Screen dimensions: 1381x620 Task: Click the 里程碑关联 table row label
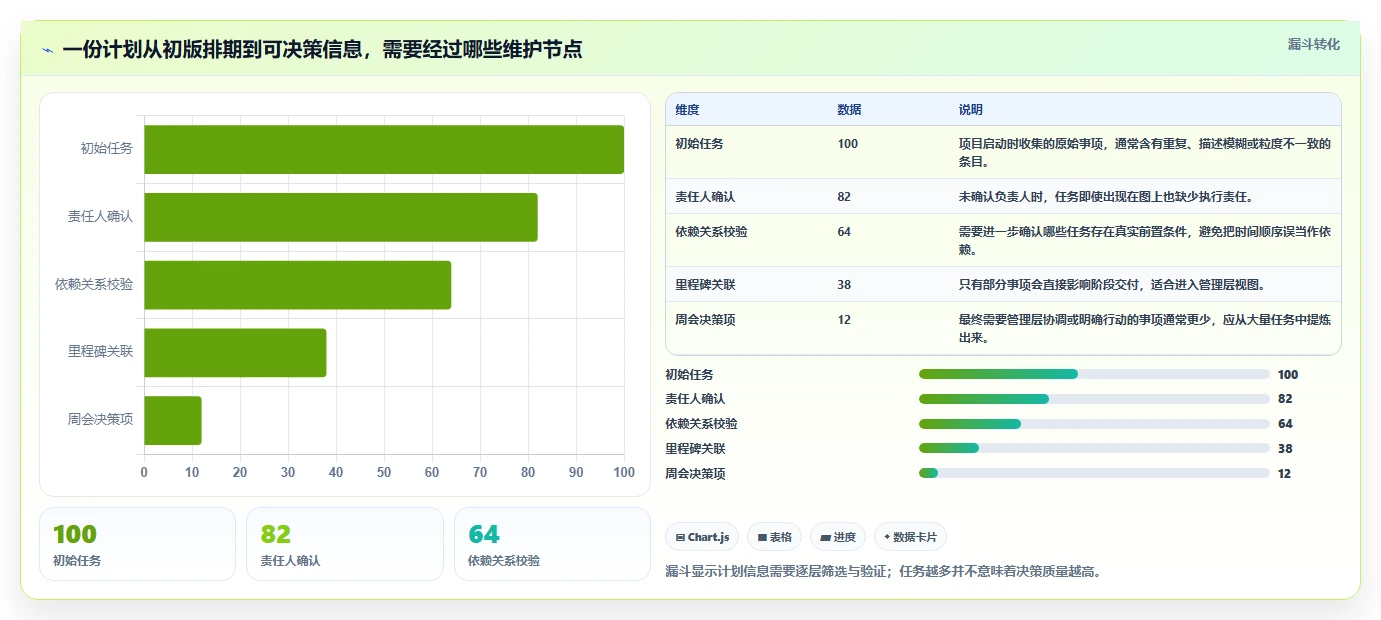coord(705,285)
